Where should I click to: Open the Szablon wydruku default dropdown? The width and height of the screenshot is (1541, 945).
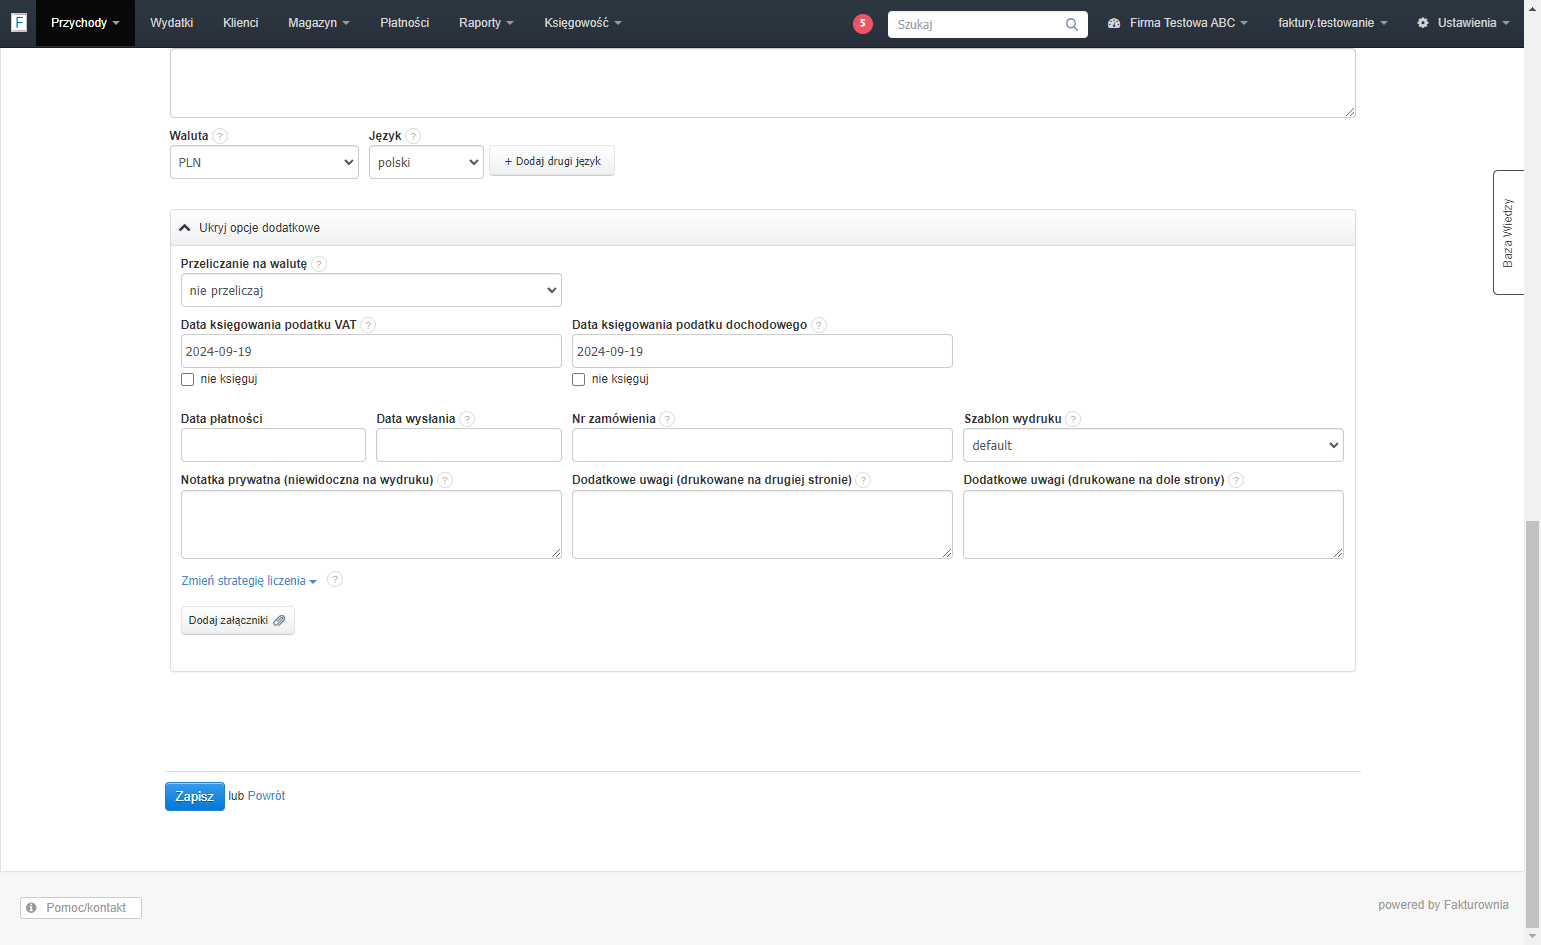[1153, 445]
